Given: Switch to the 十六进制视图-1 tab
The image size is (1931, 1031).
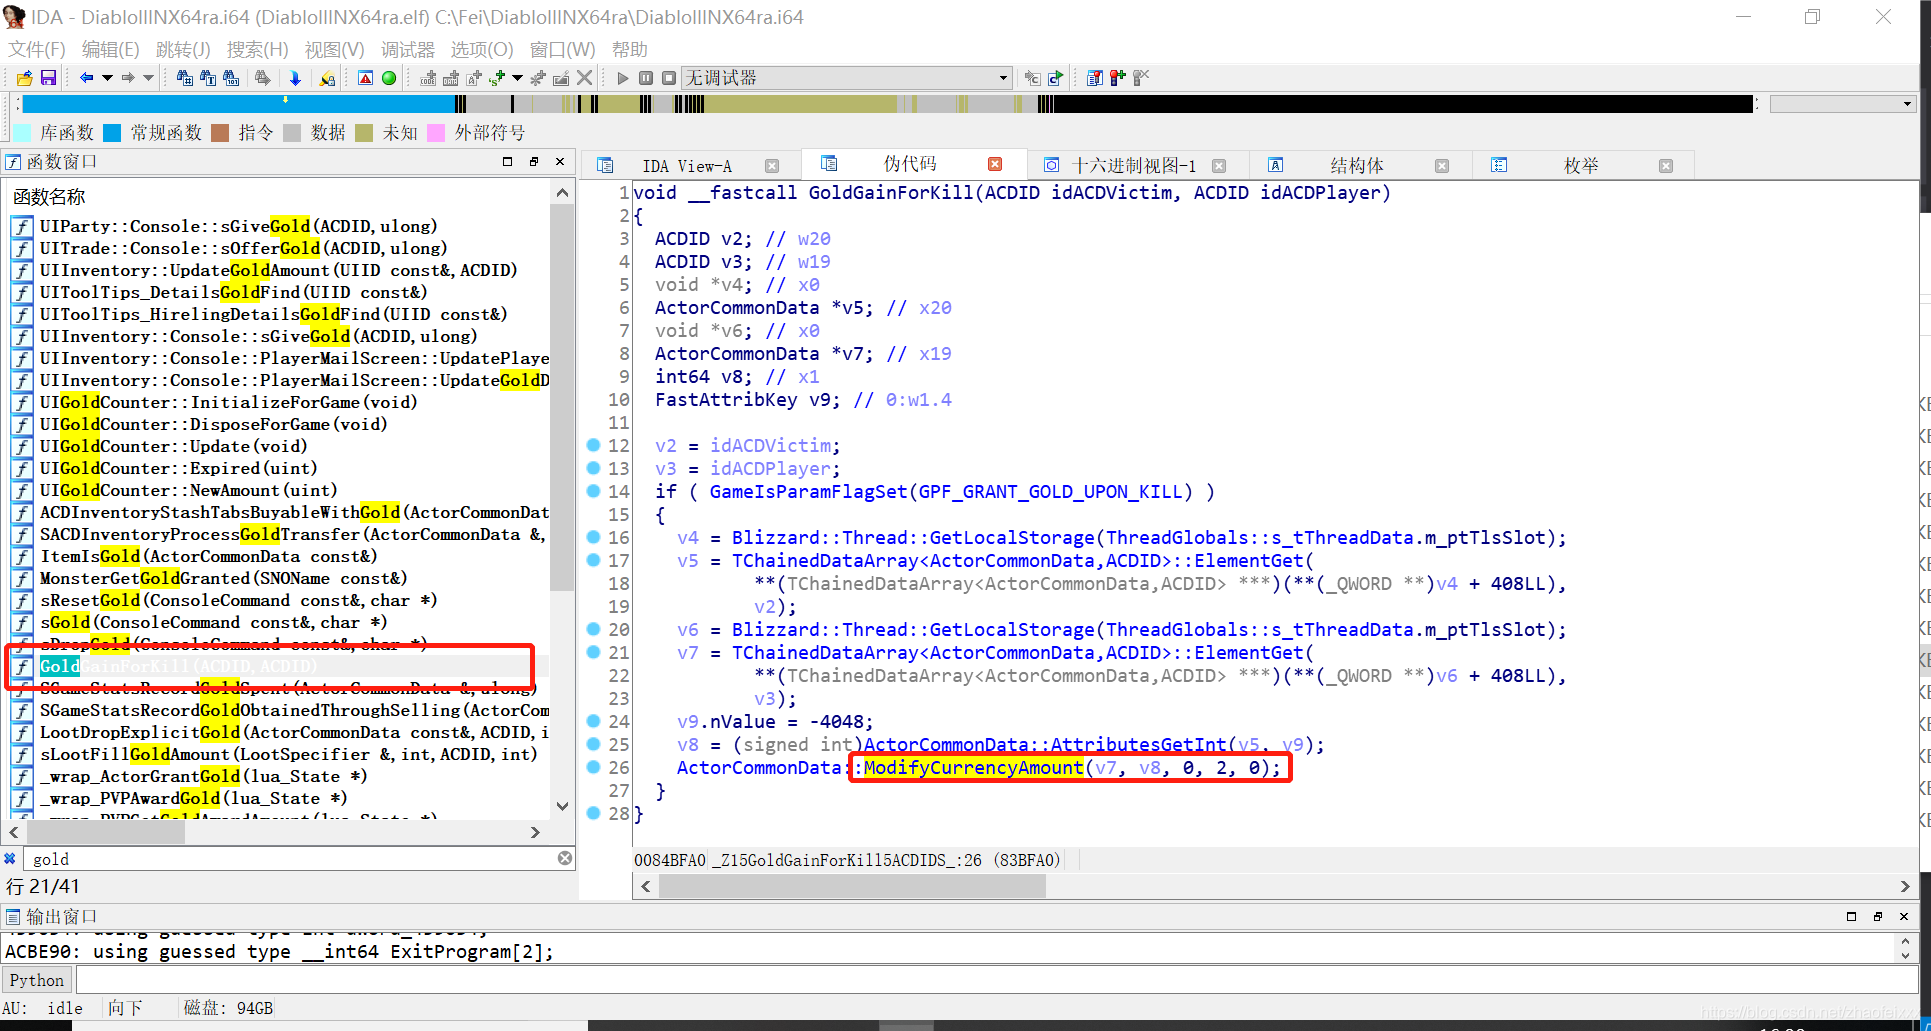Looking at the screenshot, I should (x=1133, y=166).
